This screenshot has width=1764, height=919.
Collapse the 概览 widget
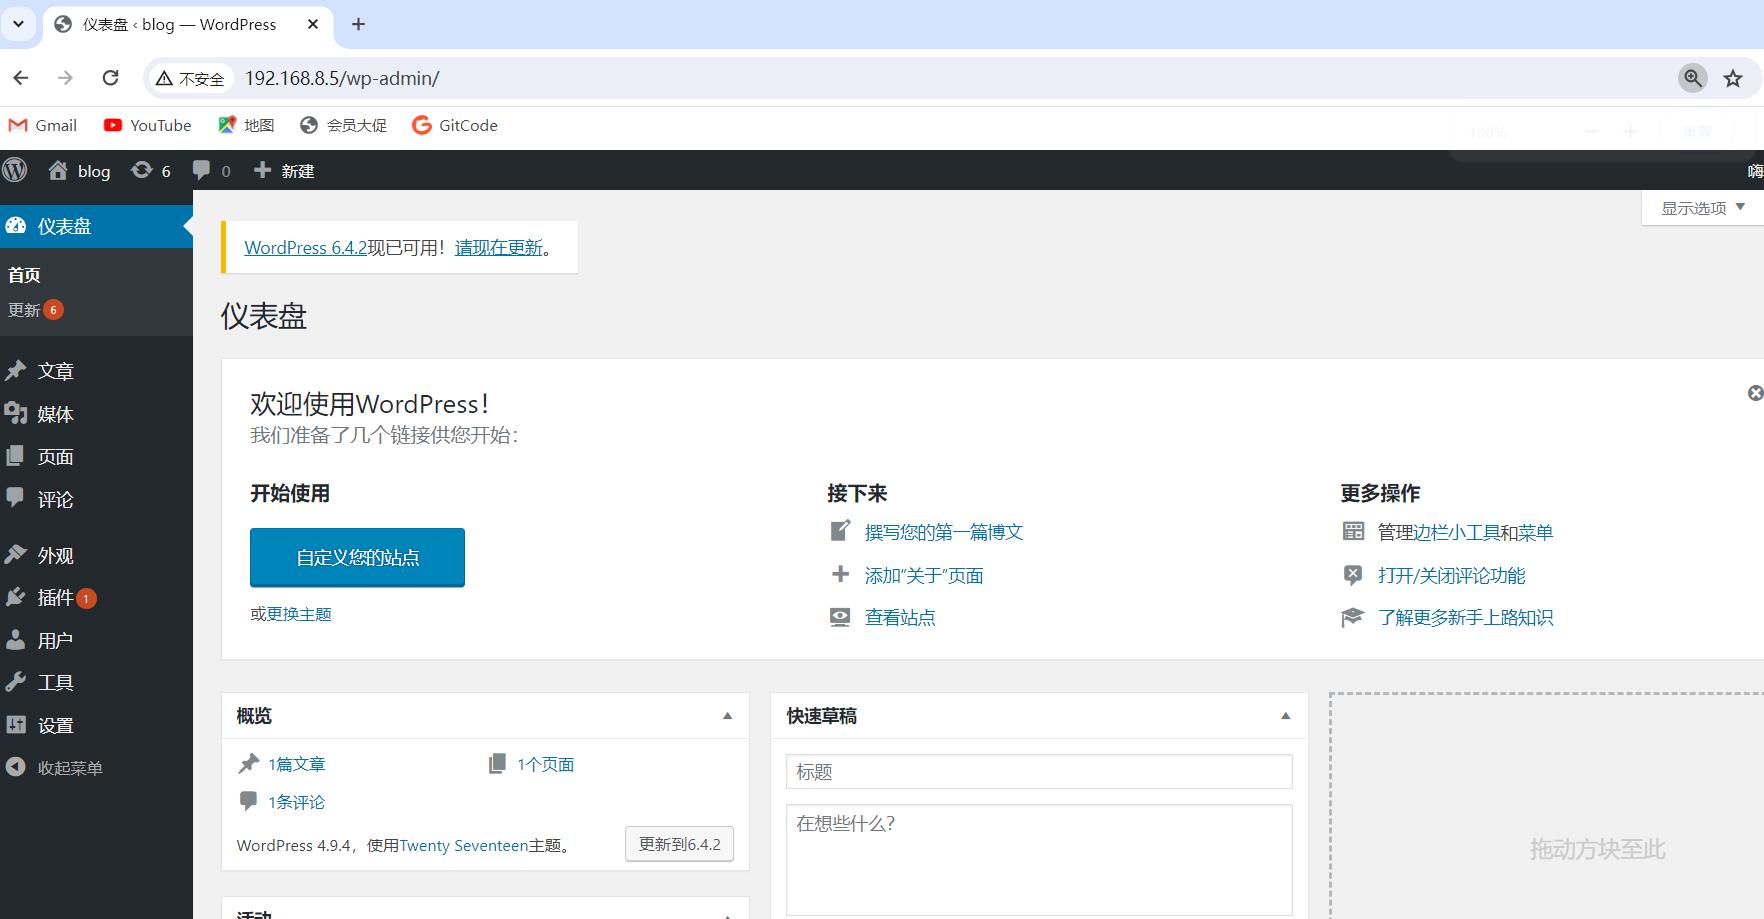click(x=727, y=716)
